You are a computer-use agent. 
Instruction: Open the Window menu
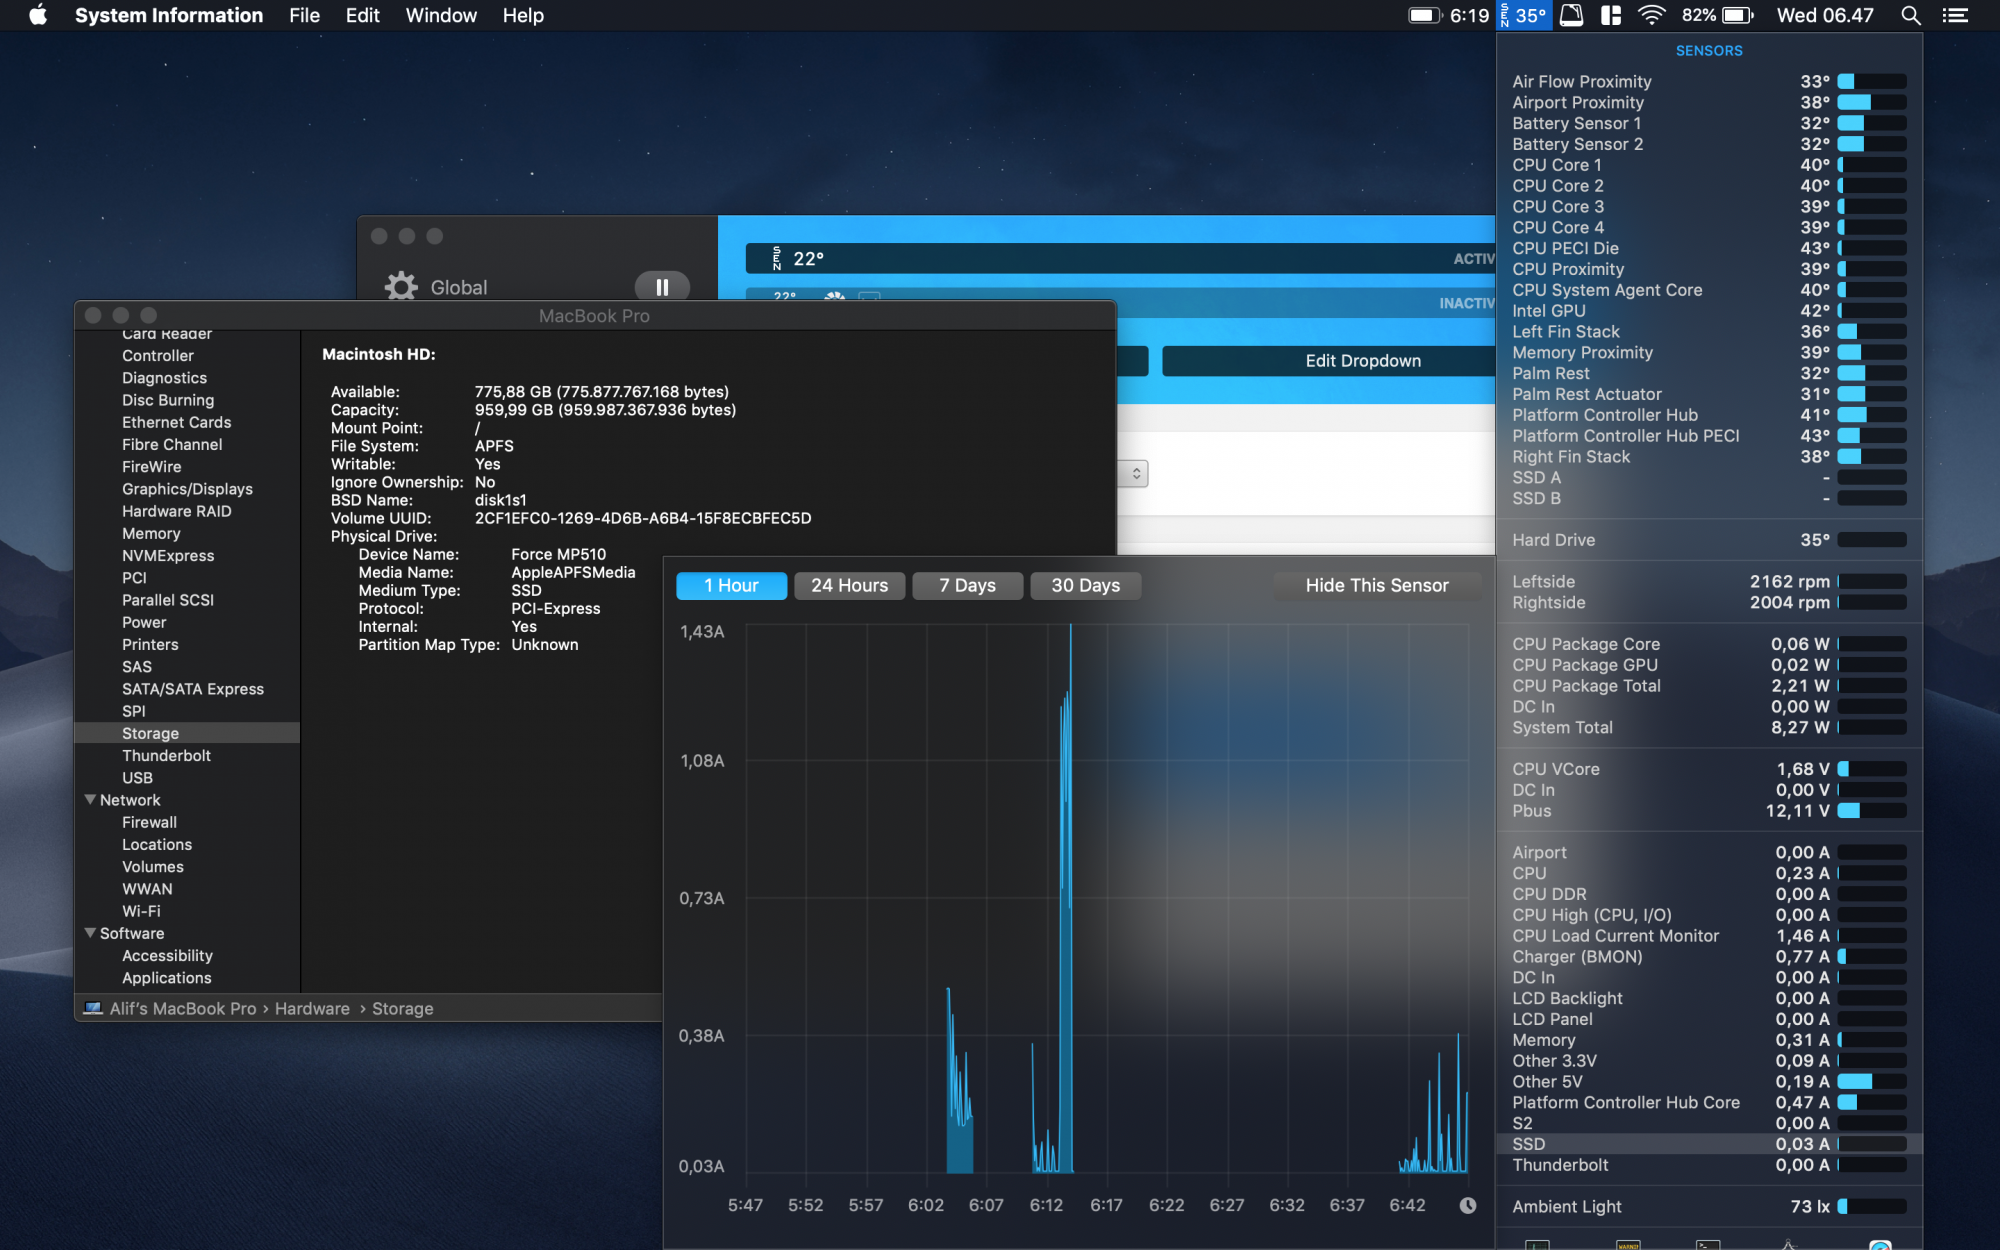440,15
